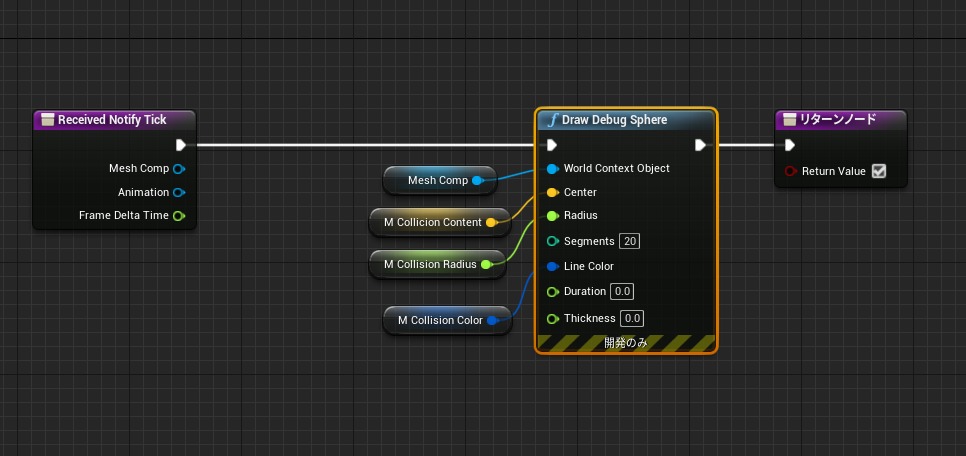Select the Received Notify Tick node title
The height and width of the screenshot is (456, 966).
point(112,120)
